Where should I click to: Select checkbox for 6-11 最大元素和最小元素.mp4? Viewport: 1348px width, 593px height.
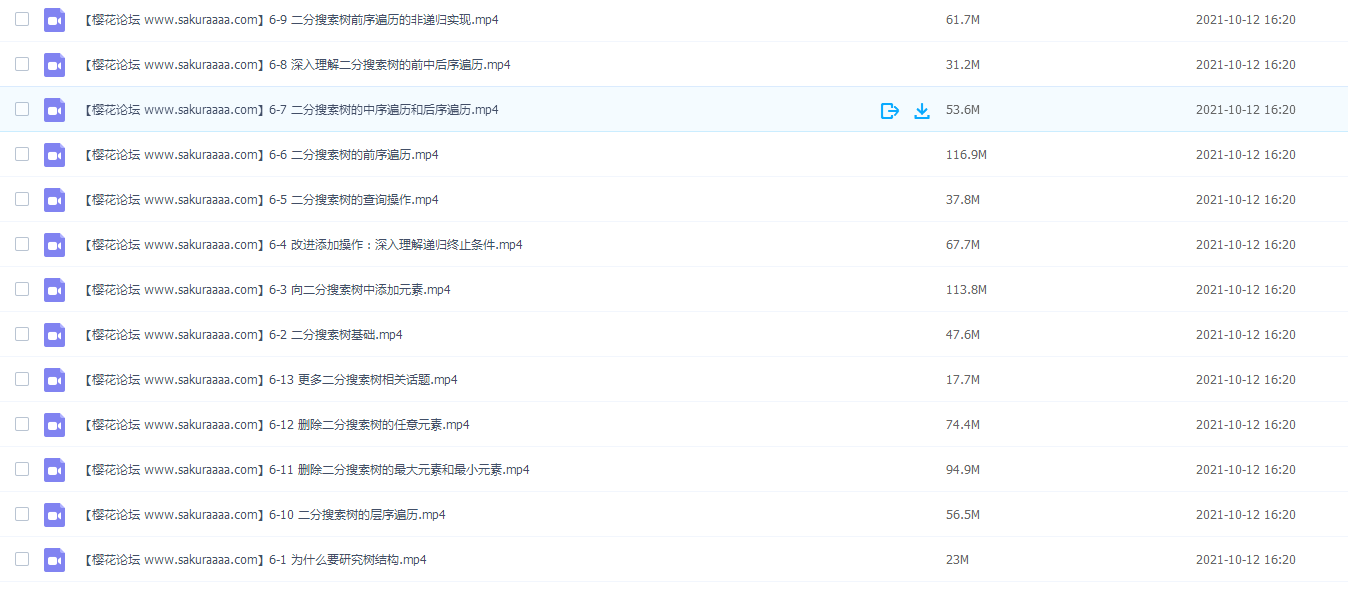tap(22, 469)
